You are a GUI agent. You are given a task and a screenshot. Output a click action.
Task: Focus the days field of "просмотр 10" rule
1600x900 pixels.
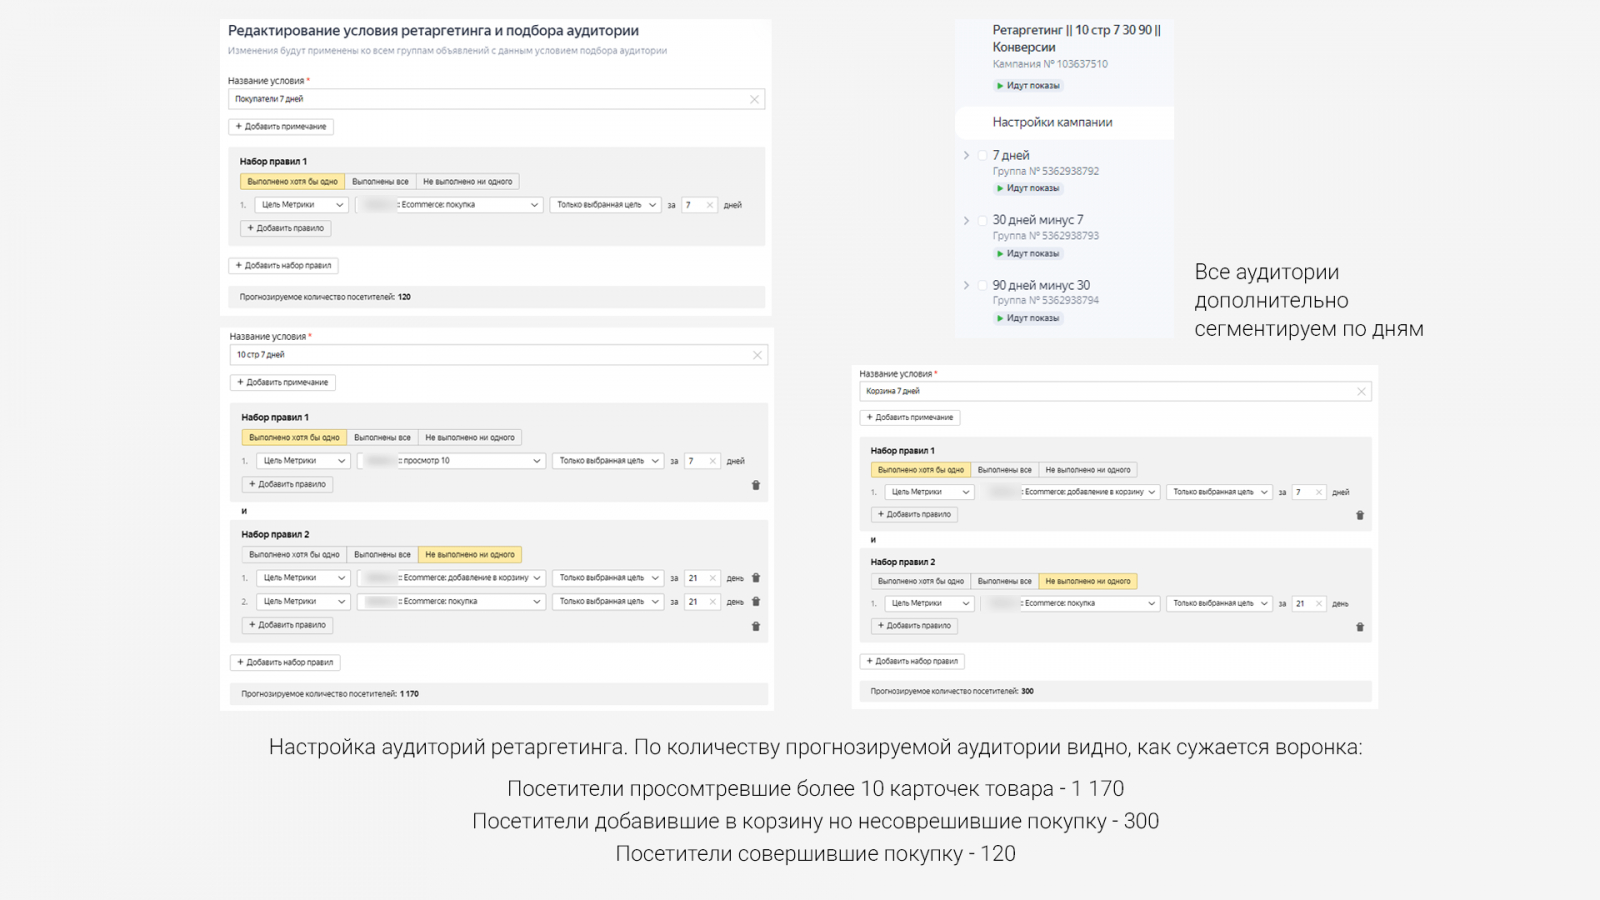pos(703,461)
